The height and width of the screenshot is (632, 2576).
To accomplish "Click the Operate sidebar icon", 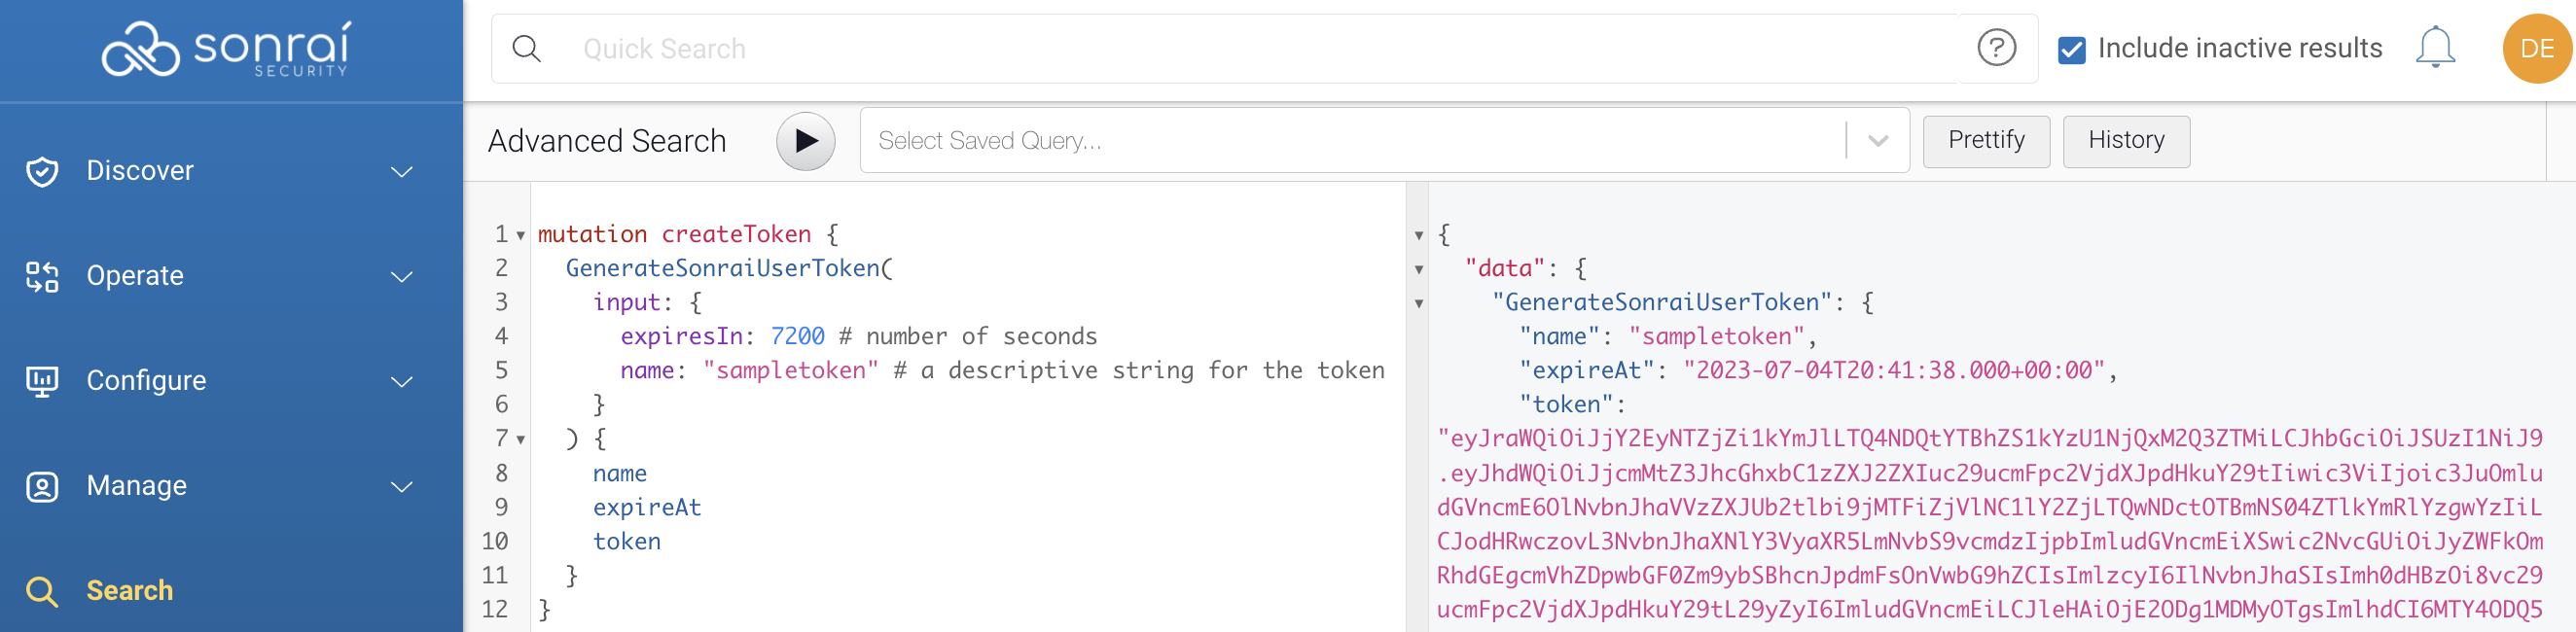I will tap(42, 276).
